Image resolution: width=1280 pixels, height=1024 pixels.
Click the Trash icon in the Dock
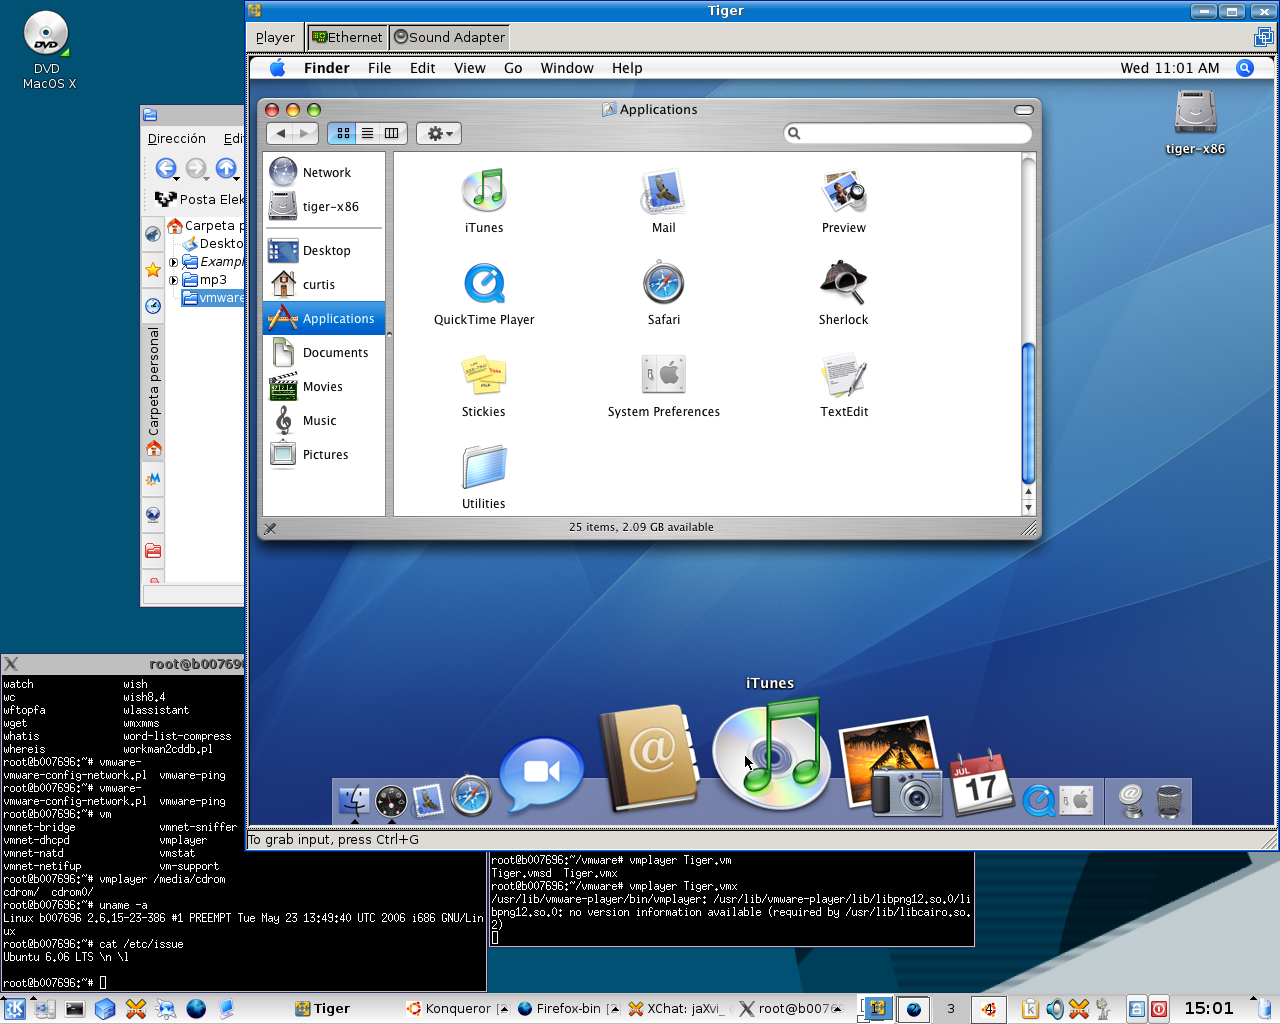[1168, 800]
